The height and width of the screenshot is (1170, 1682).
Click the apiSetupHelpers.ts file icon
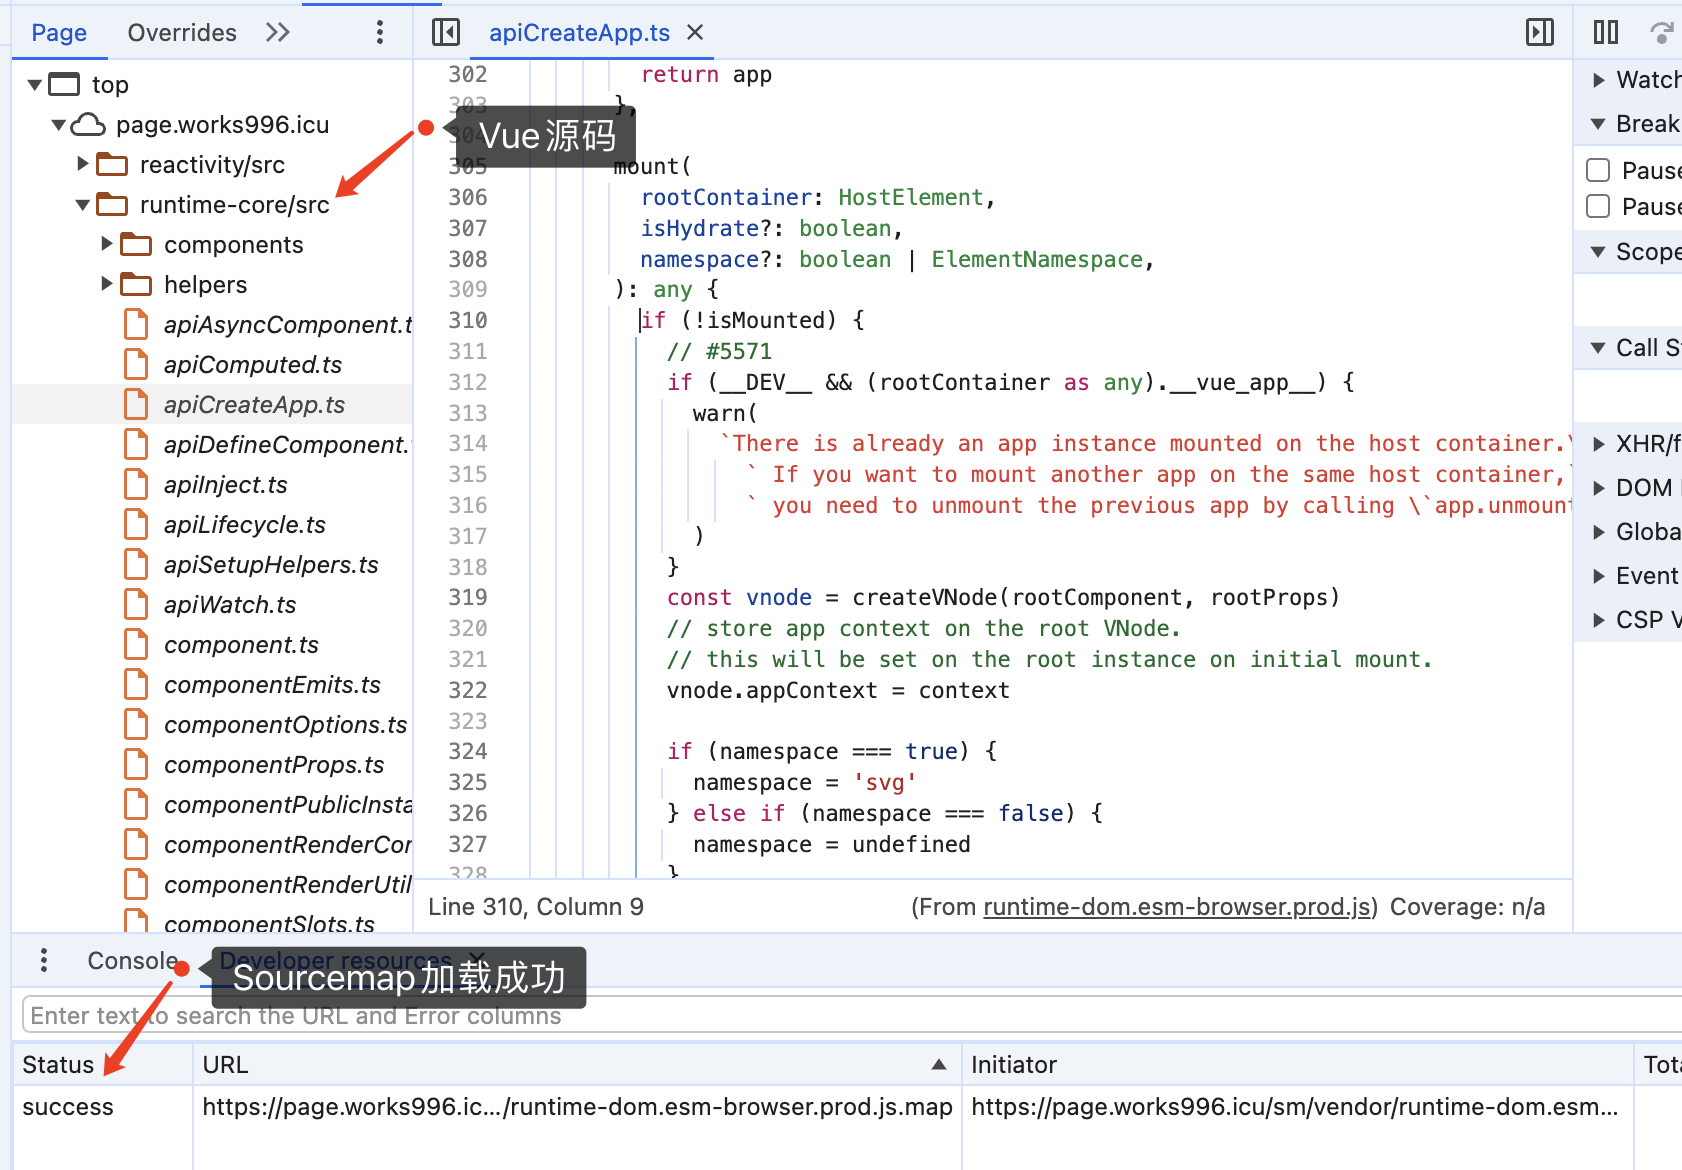tap(136, 564)
